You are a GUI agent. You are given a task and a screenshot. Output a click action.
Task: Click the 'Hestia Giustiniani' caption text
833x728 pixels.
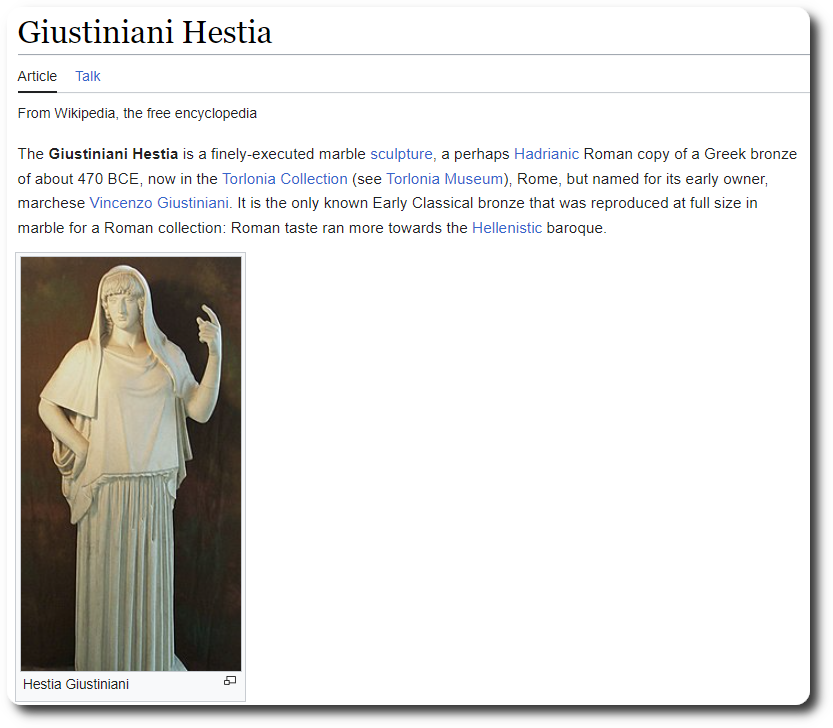[x=76, y=684]
